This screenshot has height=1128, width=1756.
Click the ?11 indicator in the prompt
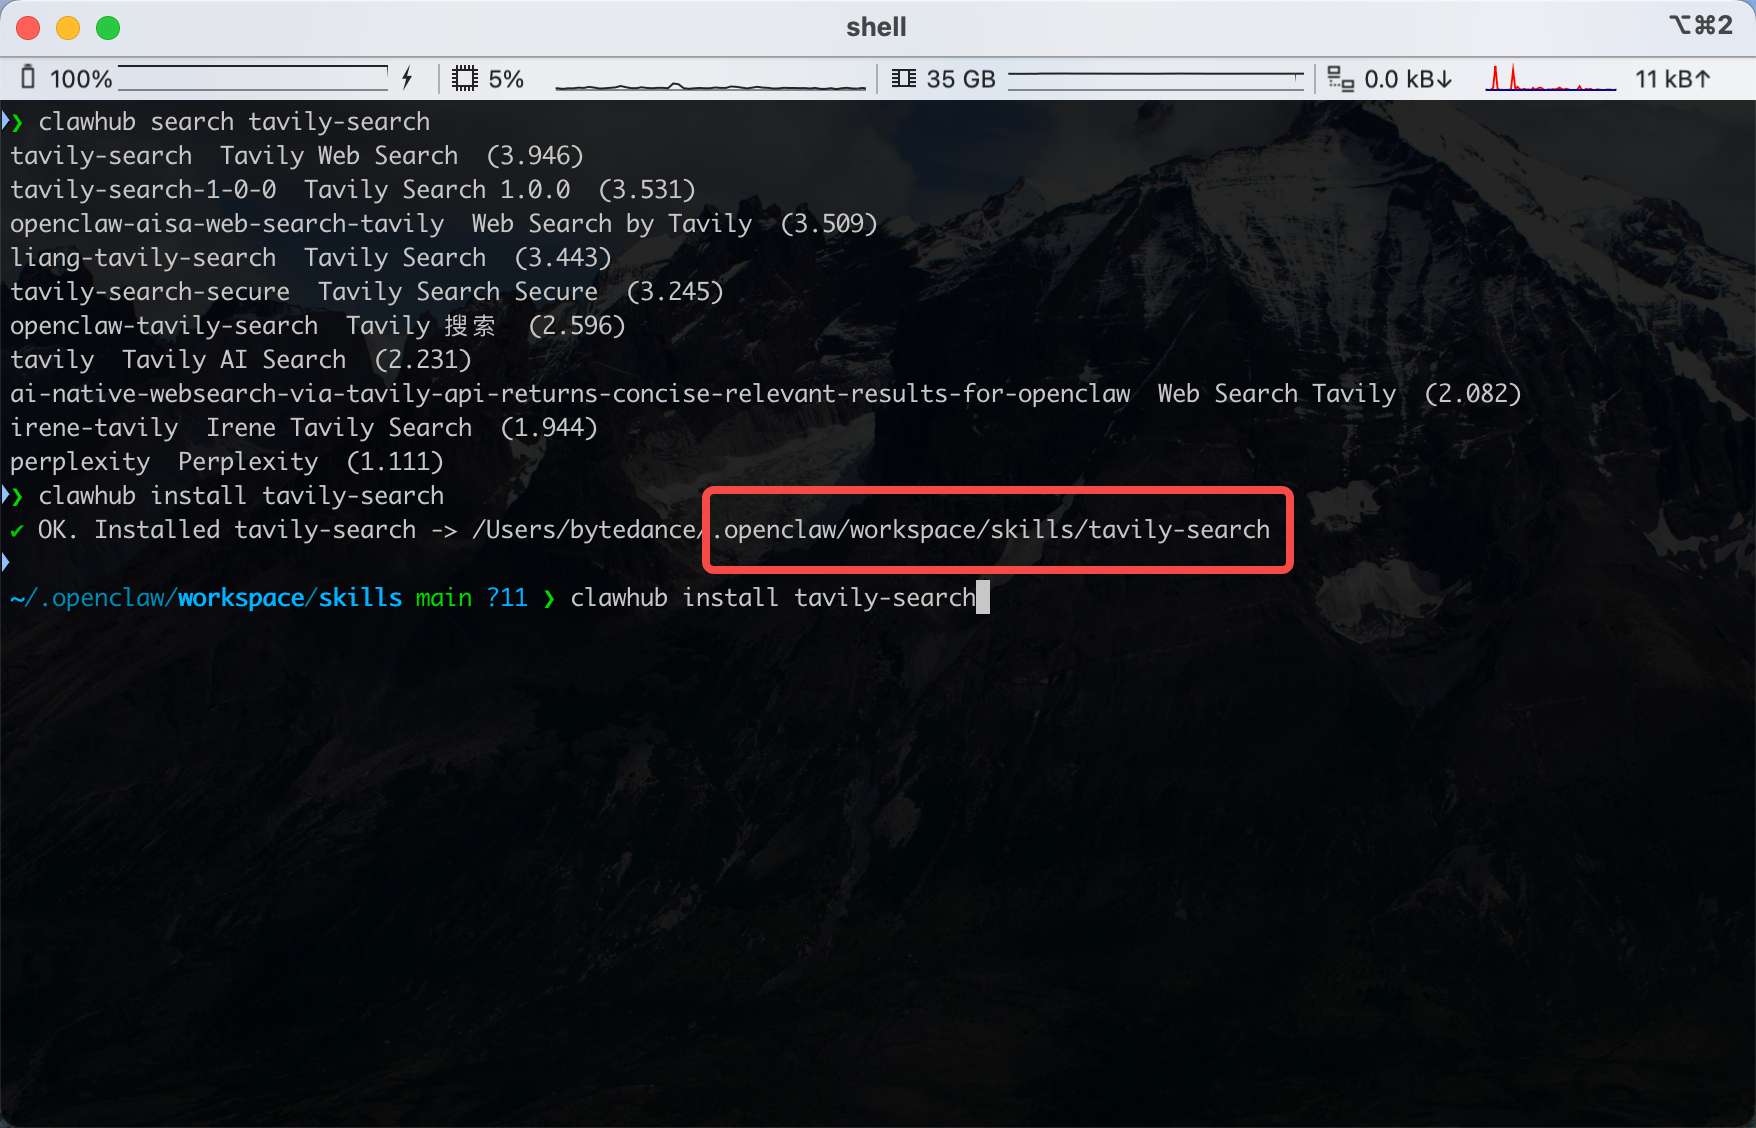(507, 597)
